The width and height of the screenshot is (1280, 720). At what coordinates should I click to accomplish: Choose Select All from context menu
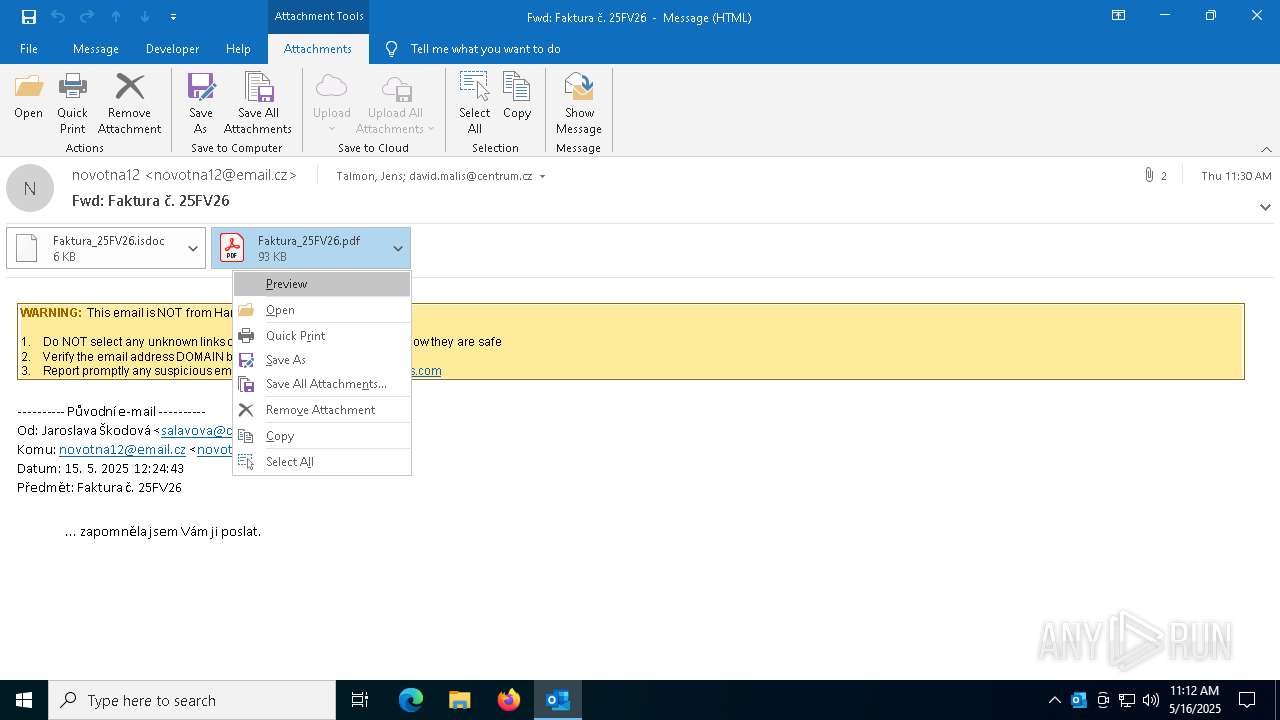click(322, 462)
